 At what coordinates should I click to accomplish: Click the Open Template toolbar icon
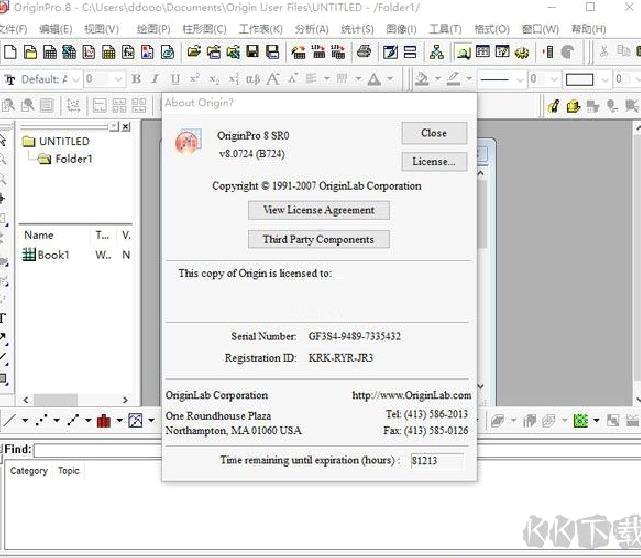tap(213, 52)
